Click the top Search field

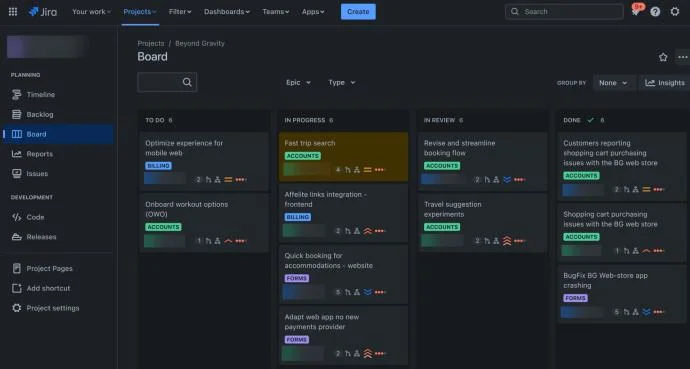[564, 12]
